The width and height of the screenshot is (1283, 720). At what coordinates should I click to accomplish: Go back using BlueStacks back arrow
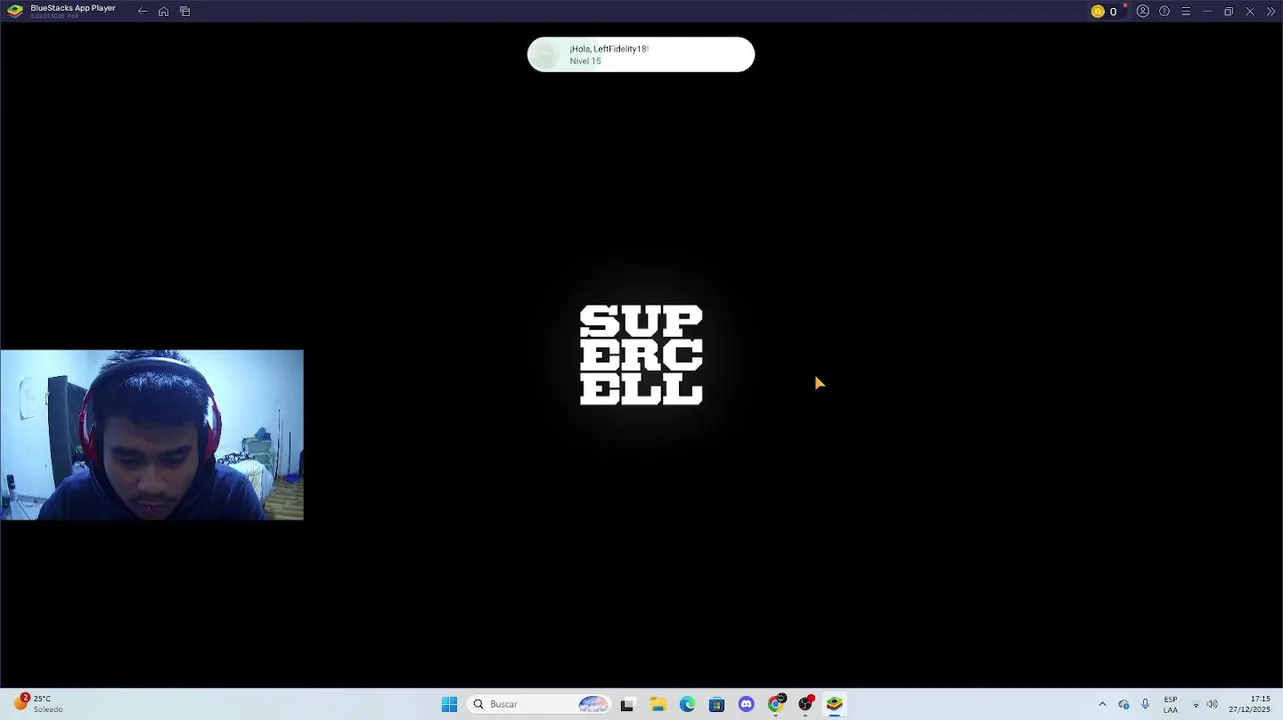point(142,11)
